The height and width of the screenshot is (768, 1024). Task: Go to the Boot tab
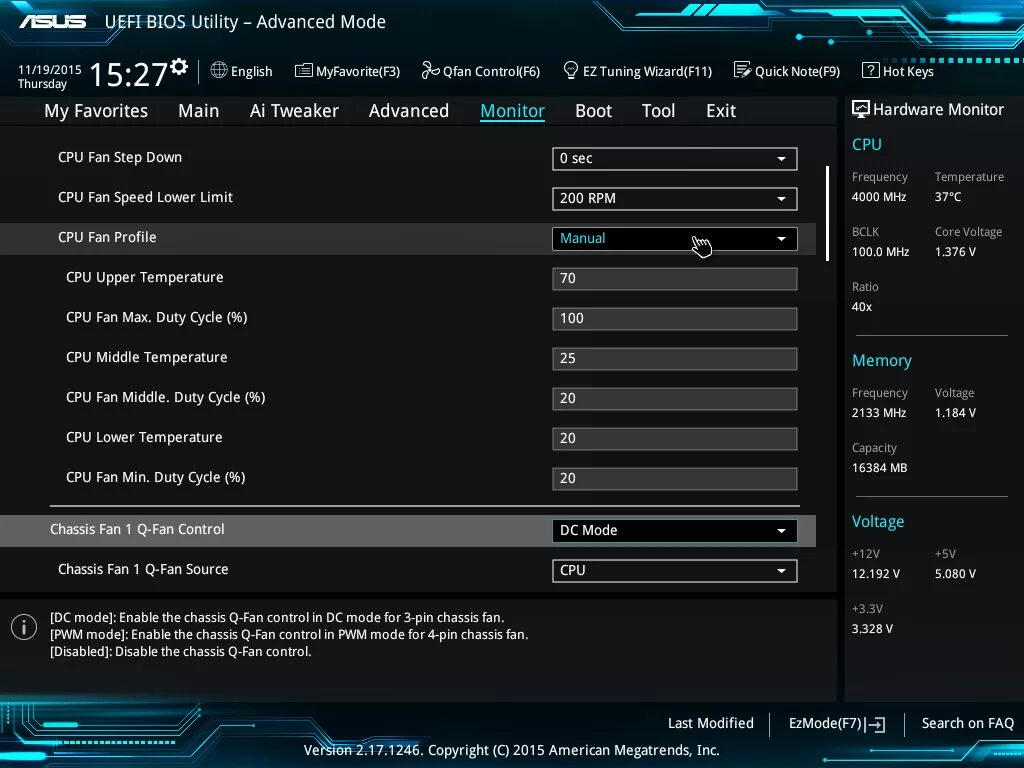click(x=593, y=111)
